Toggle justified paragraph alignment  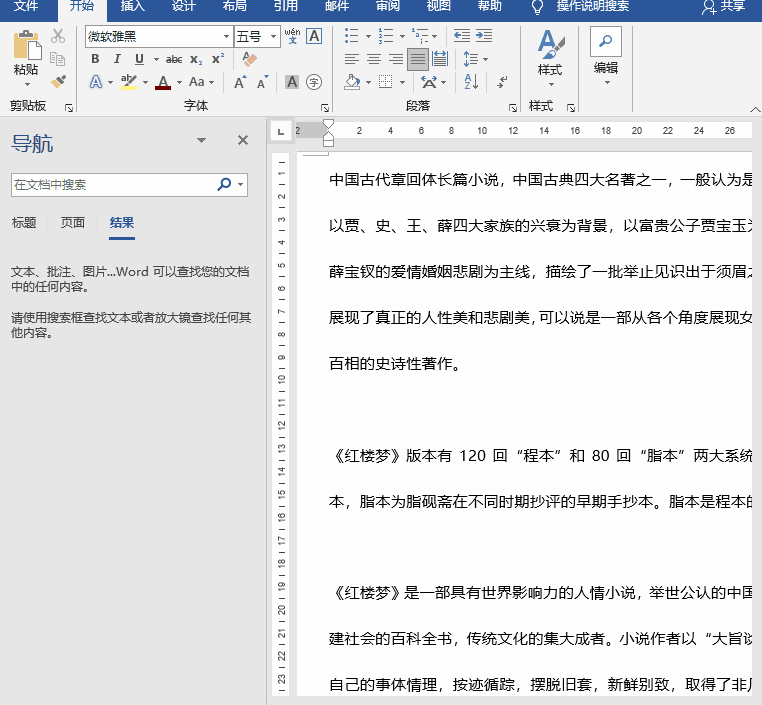point(417,59)
